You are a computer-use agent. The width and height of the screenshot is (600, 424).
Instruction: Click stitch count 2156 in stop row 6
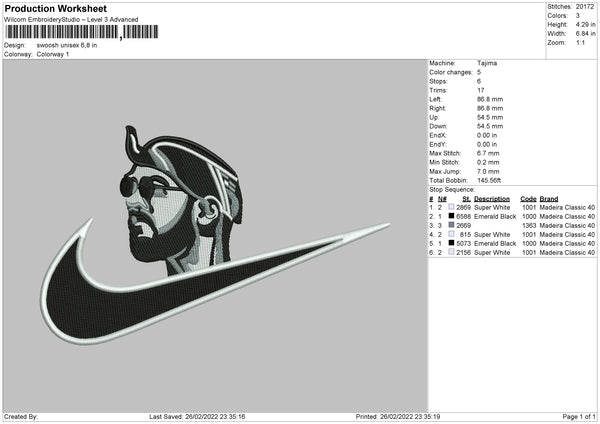pyautogui.click(x=463, y=253)
